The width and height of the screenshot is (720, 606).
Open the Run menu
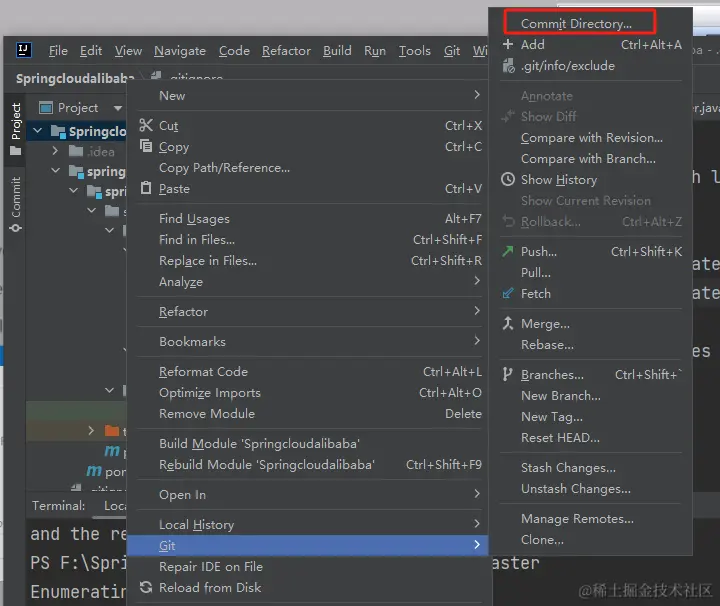(375, 50)
